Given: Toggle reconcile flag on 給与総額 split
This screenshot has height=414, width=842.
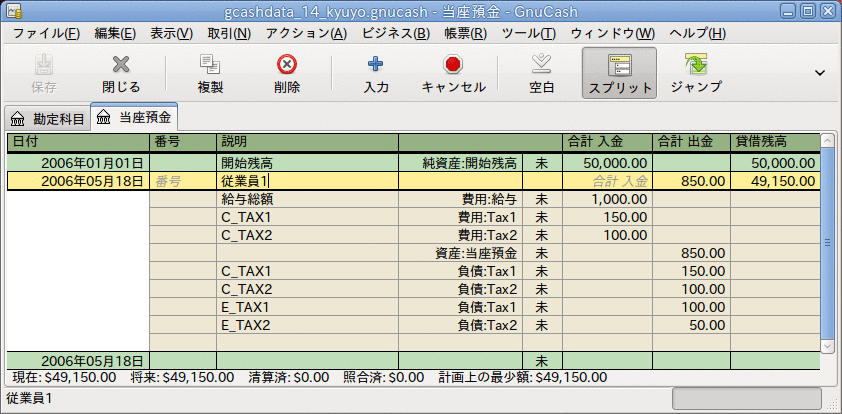Looking at the screenshot, I should point(541,199).
